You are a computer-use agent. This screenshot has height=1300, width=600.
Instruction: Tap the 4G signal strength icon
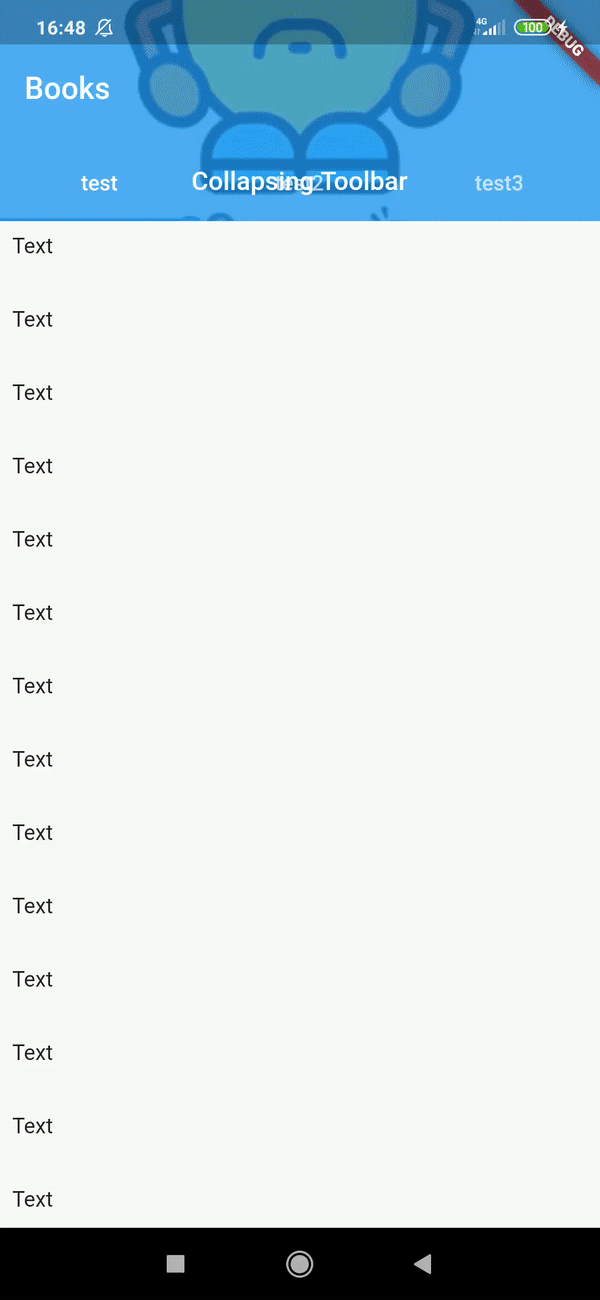(x=491, y=27)
